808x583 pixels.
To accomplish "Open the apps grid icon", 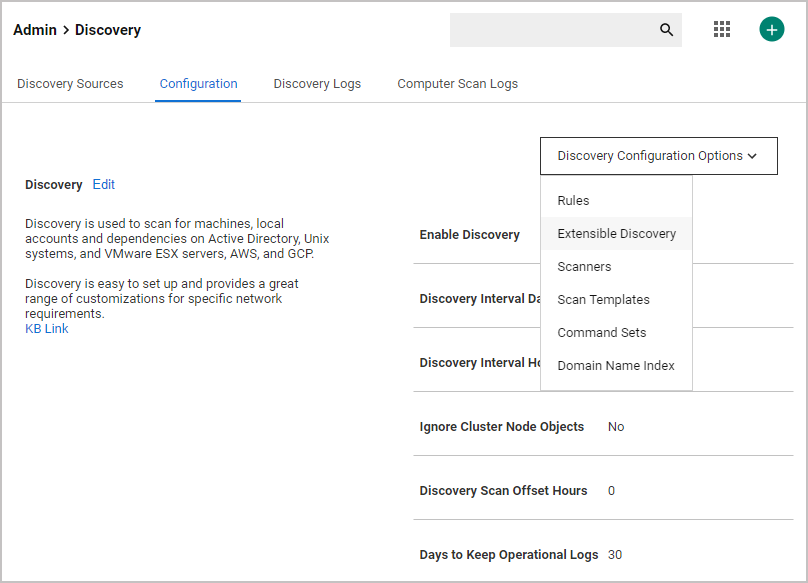I will pos(722,30).
